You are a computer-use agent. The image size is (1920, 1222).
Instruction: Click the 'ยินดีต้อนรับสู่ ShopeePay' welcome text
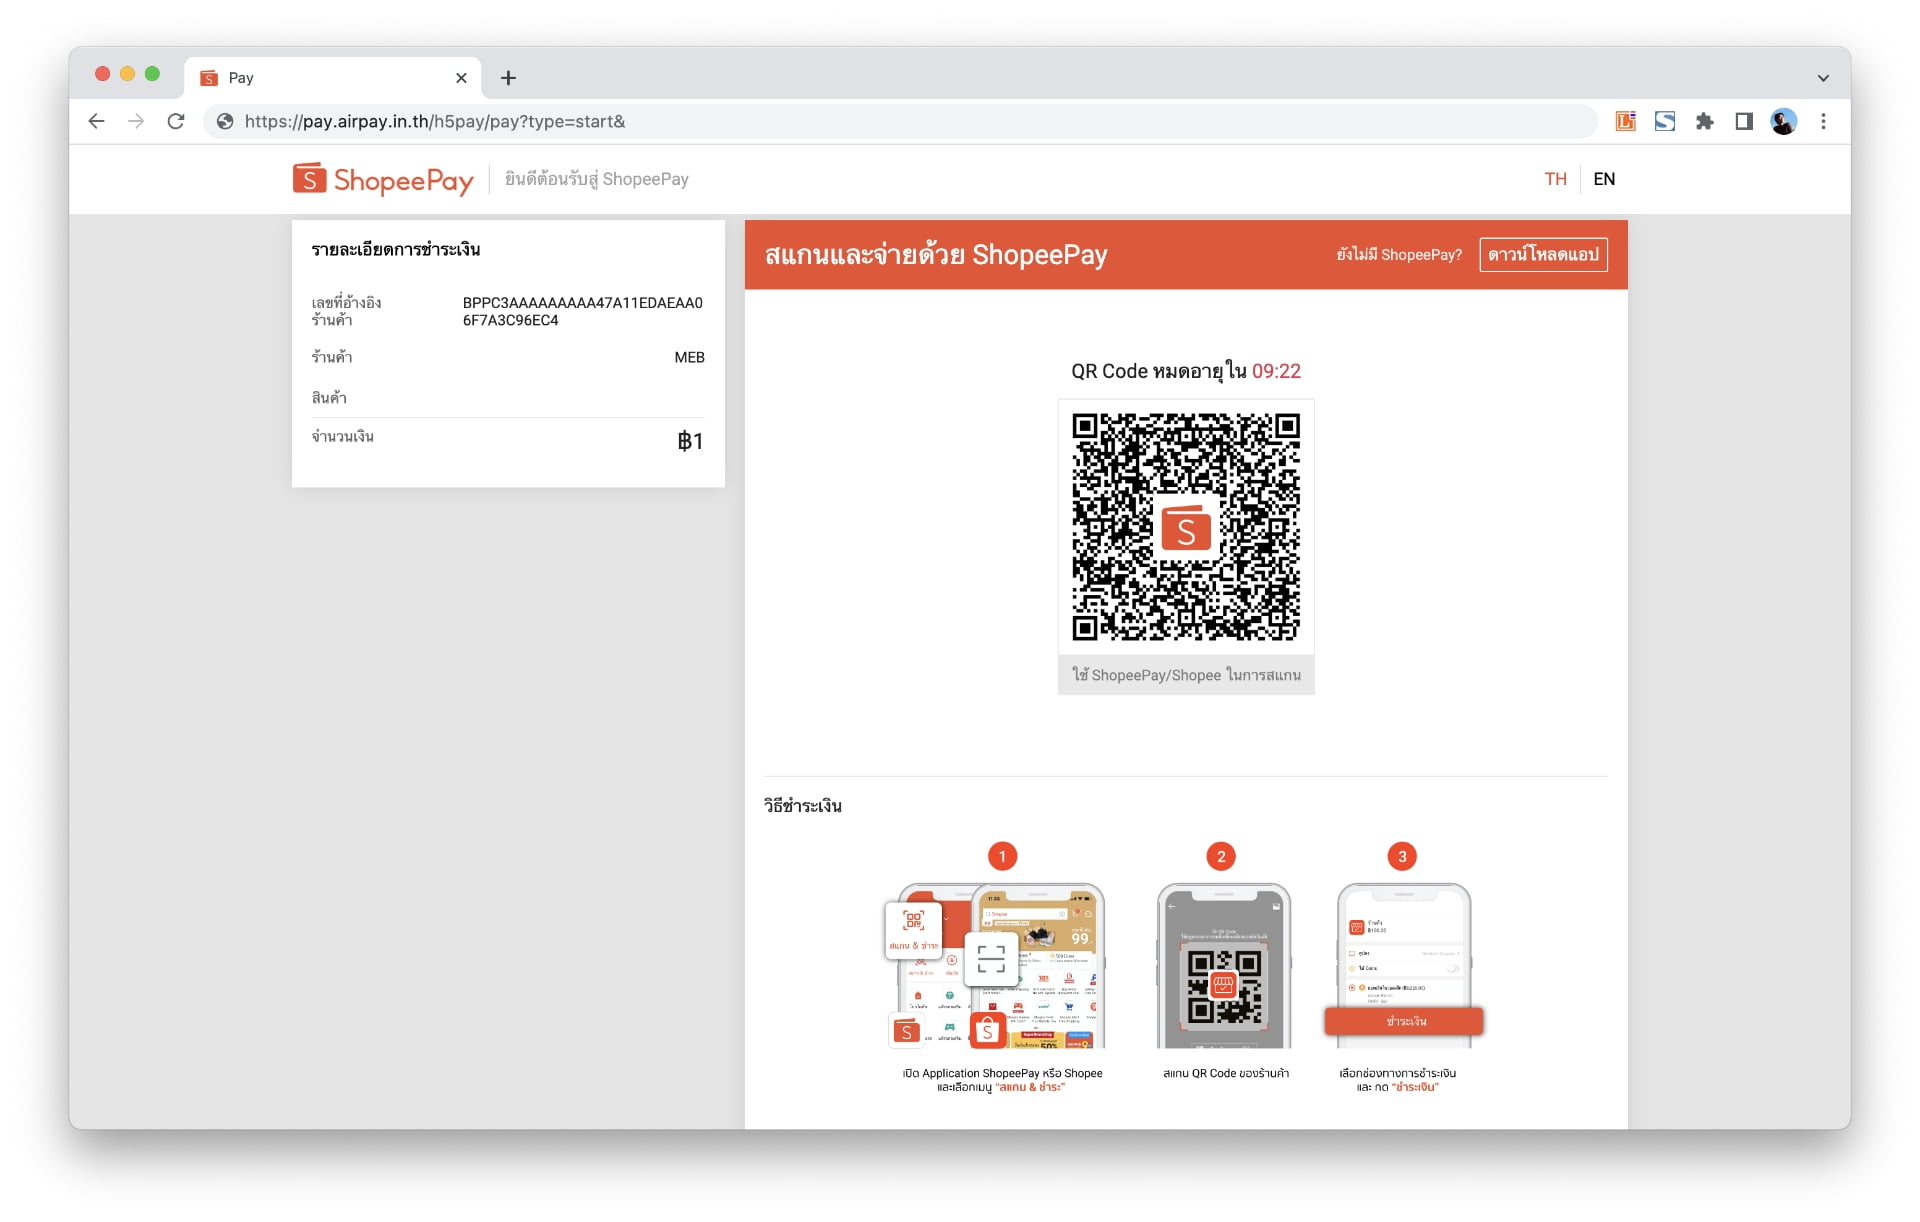[x=597, y=179]
